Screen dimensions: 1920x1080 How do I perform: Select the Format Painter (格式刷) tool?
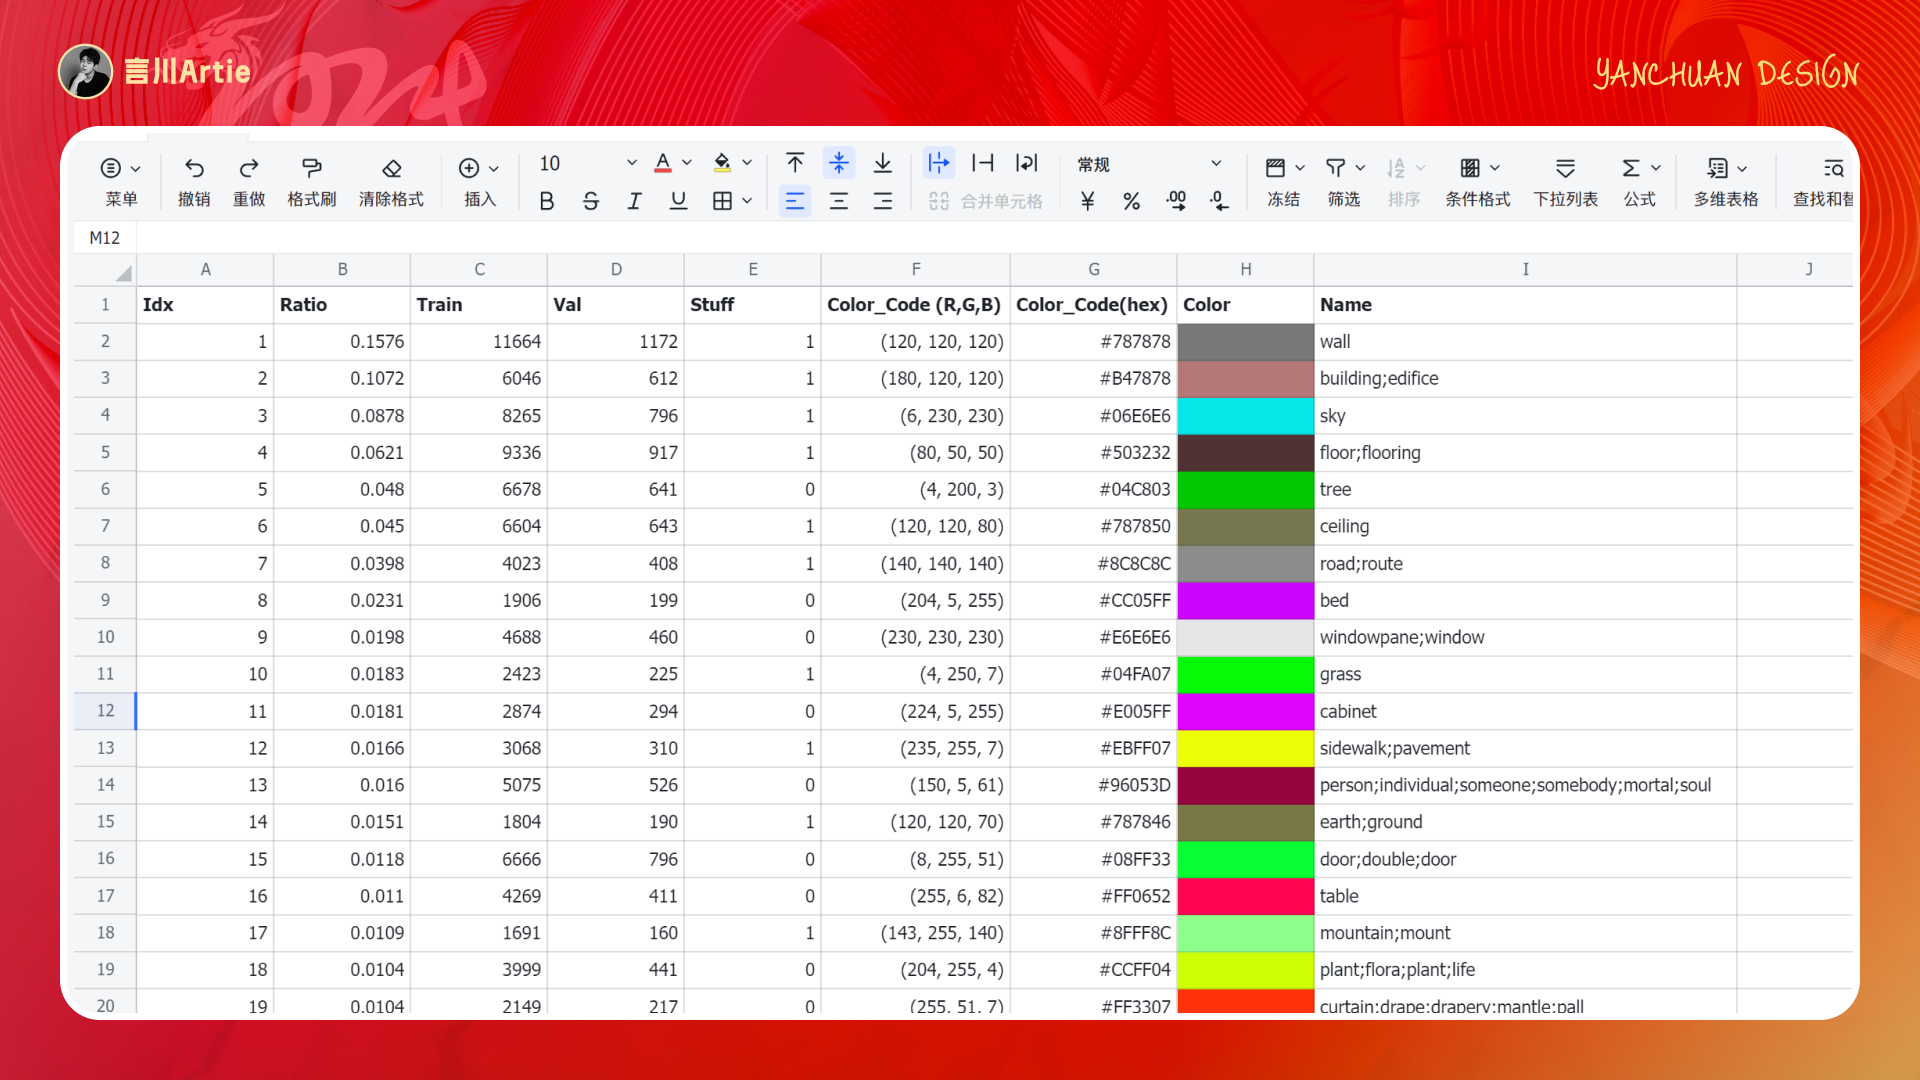tap(311, 168)
